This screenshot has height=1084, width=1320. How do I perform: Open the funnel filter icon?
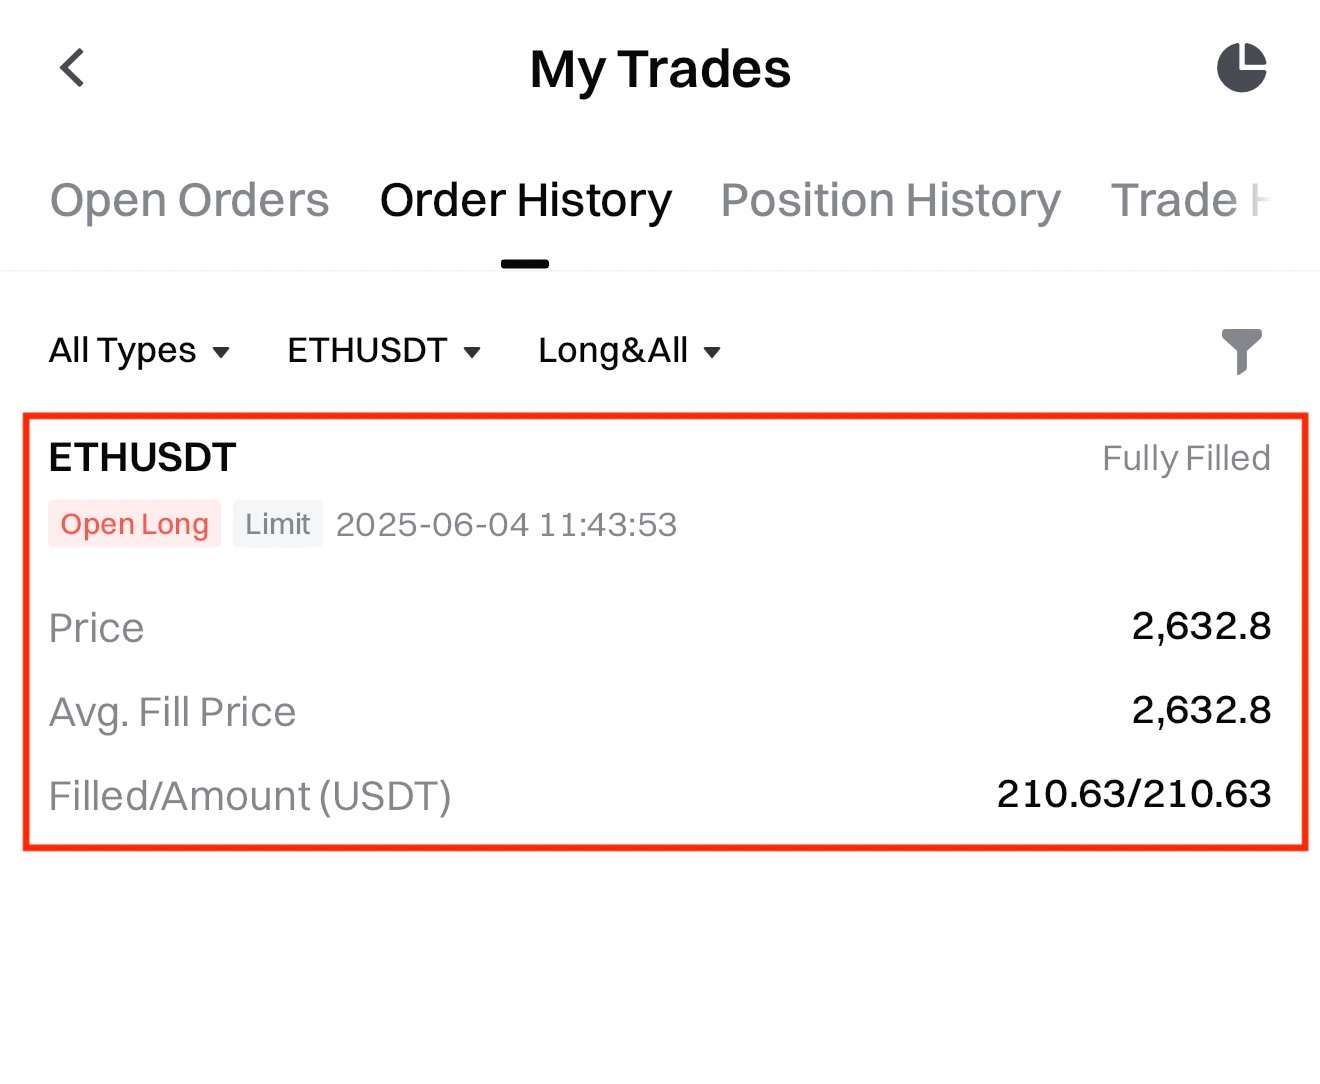(1242, 351)
